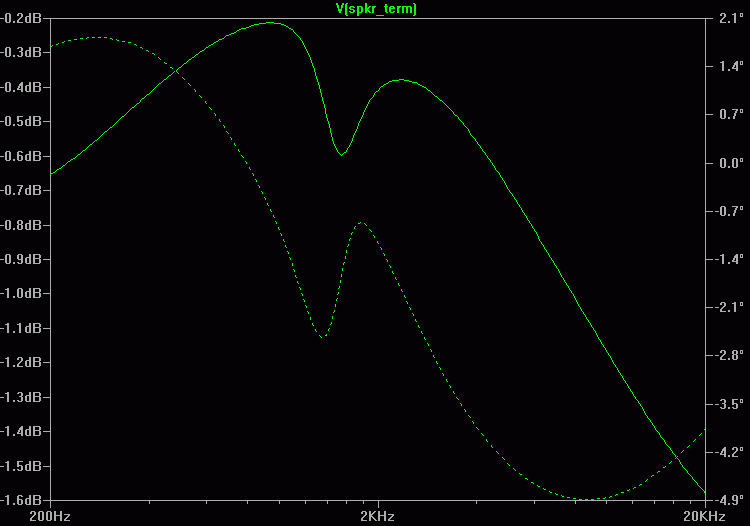Click the 20KHz frequency axis label
750x526 pixels.
704,516
